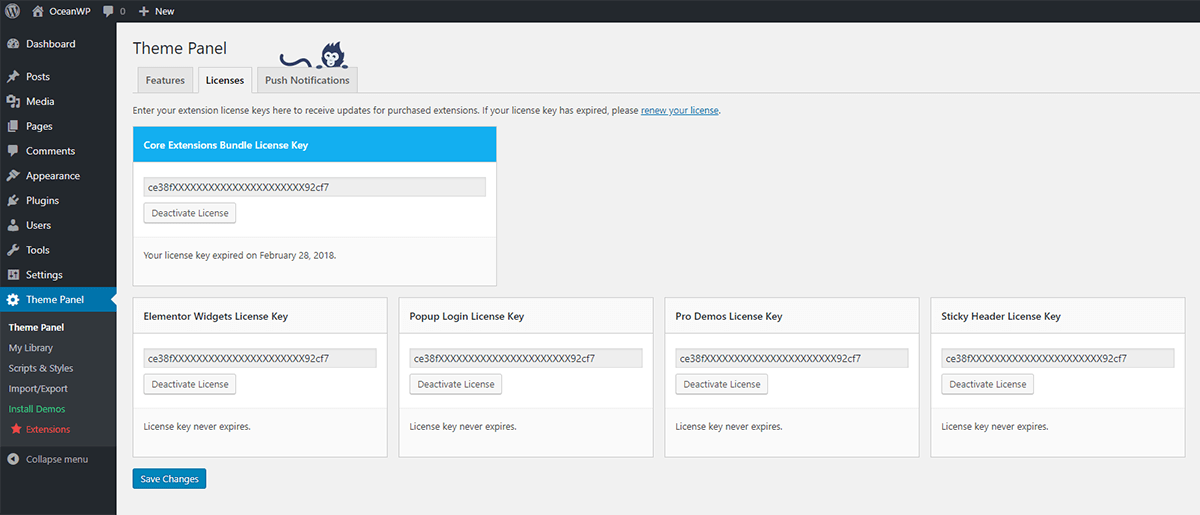Click the Theme Panel gear icon
The width and height of the screenshot is (1200, 515).
(x=13, y=300)
